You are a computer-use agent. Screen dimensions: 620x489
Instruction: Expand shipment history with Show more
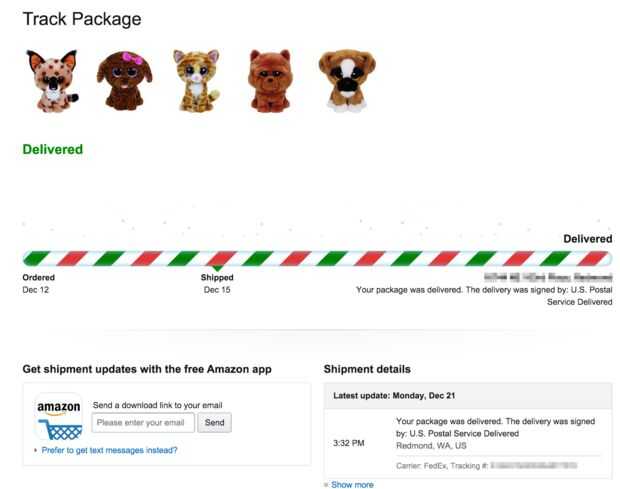point(352,484)
